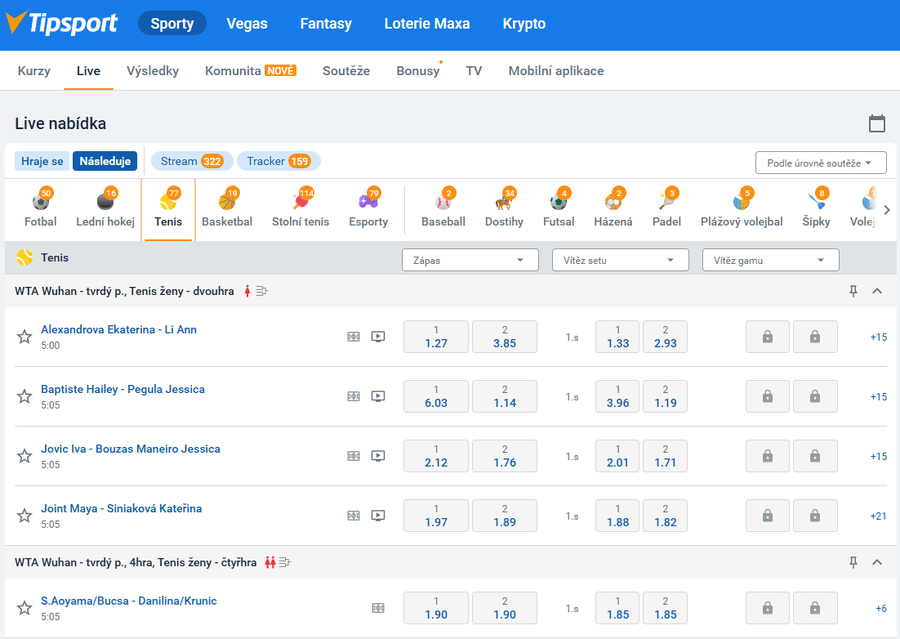Open the calendar icon in Live nabídka
This screenshot has height=639, width=900.
pos(877,124)
